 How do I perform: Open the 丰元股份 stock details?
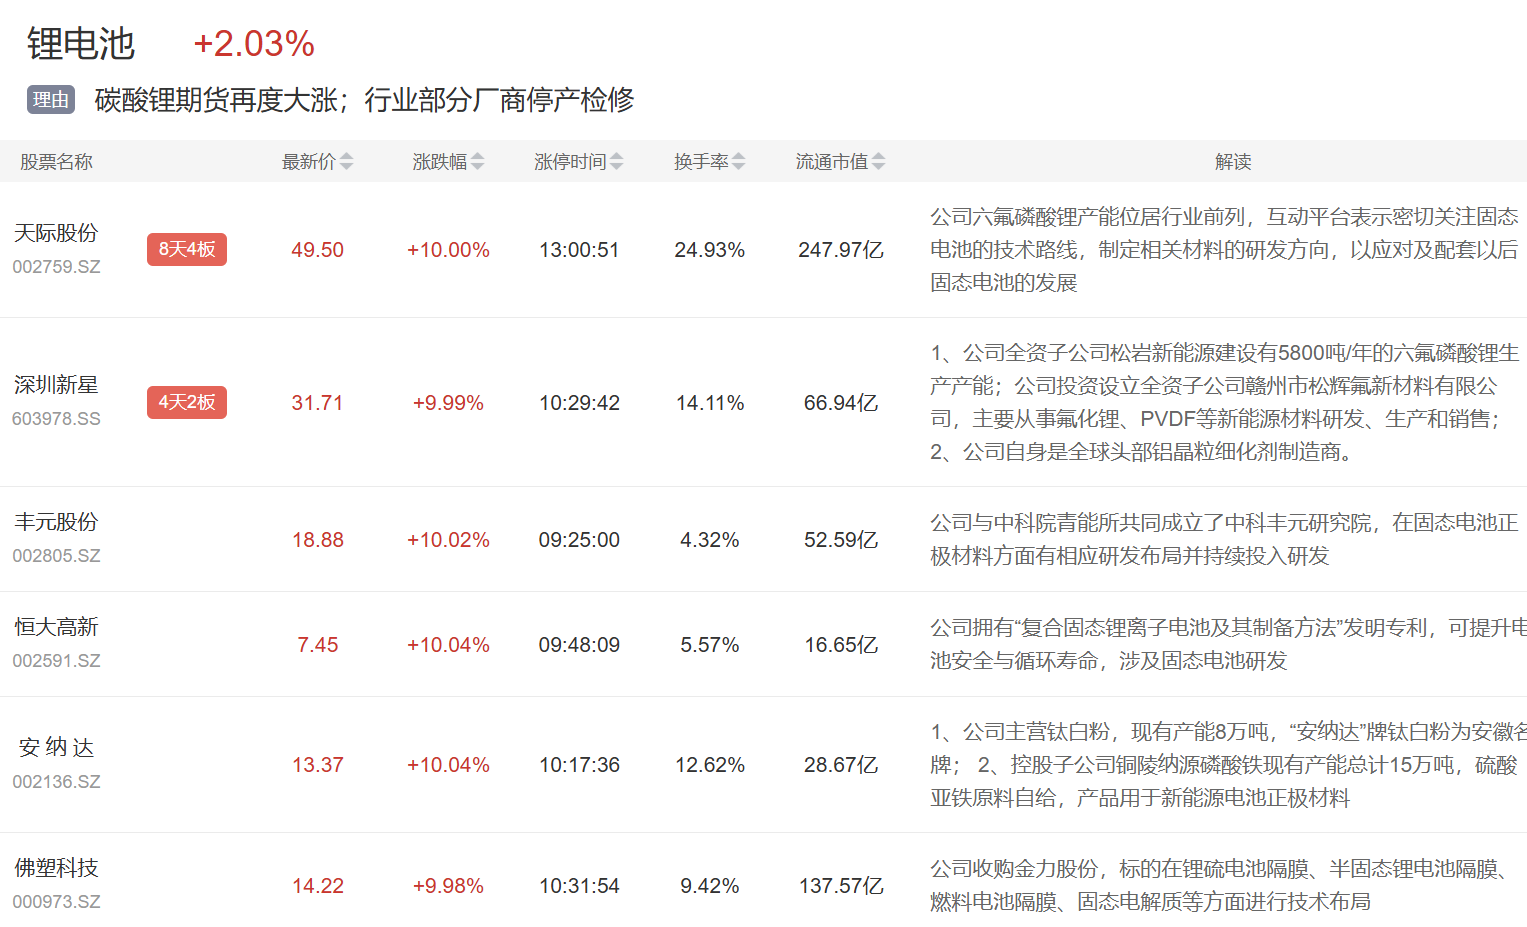[56, 522]
